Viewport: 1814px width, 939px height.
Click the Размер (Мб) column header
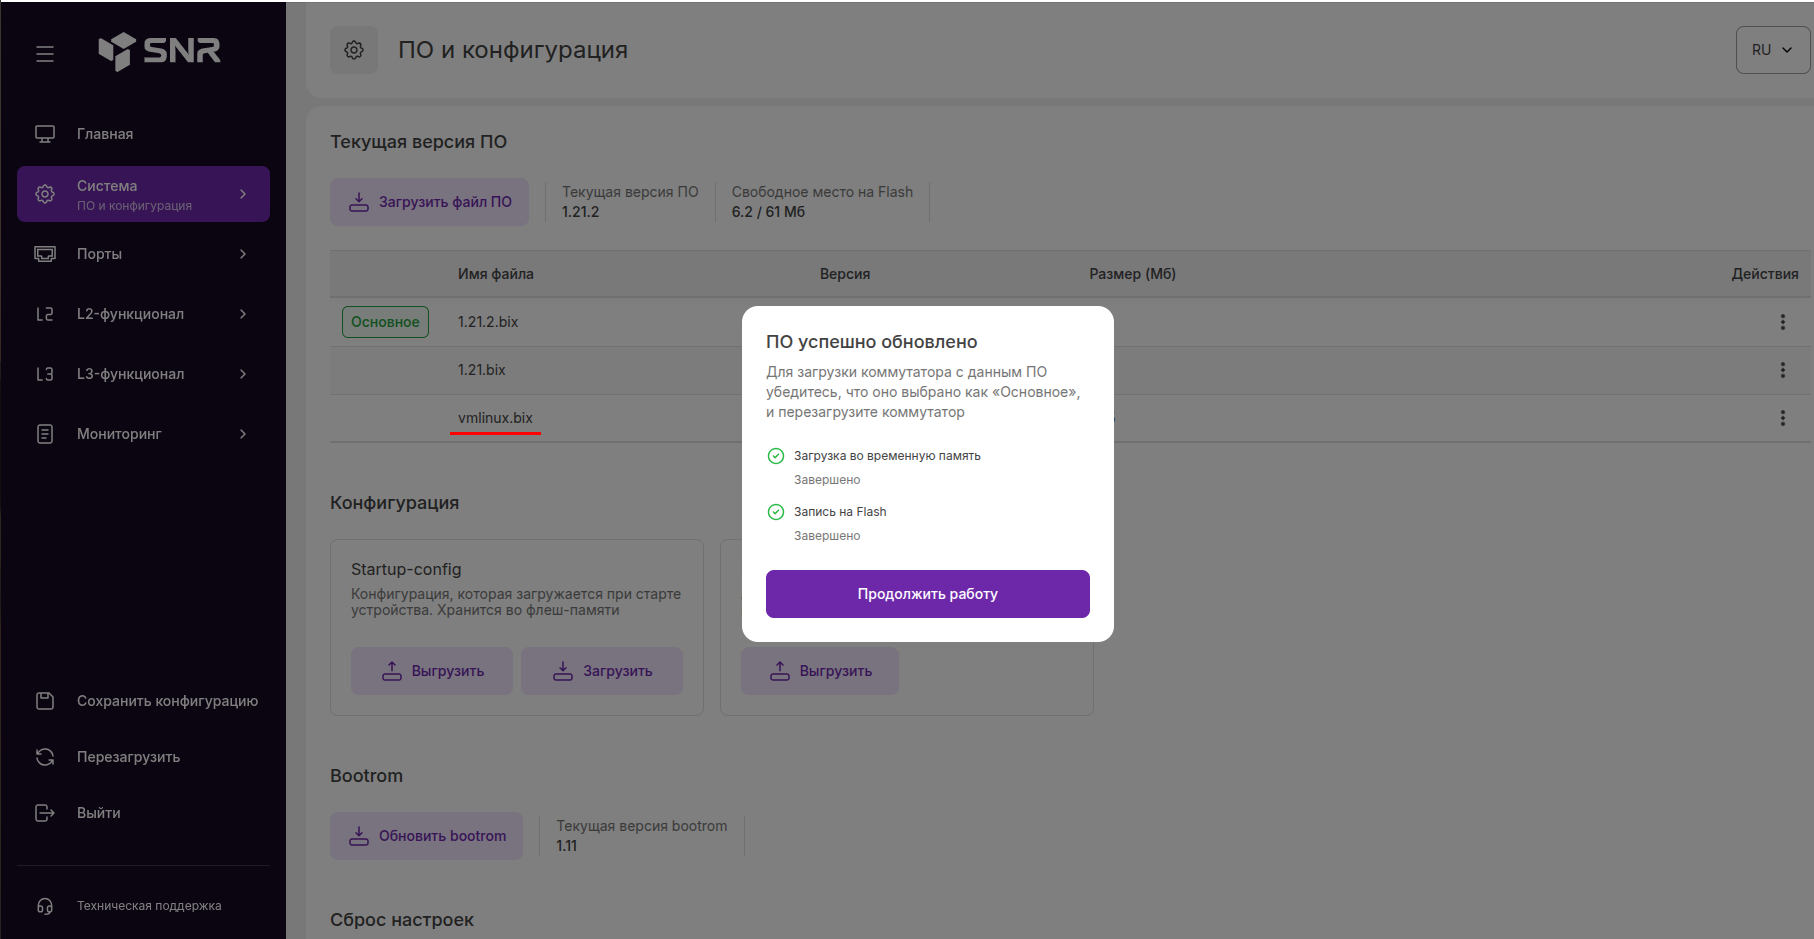point(1133,274)
